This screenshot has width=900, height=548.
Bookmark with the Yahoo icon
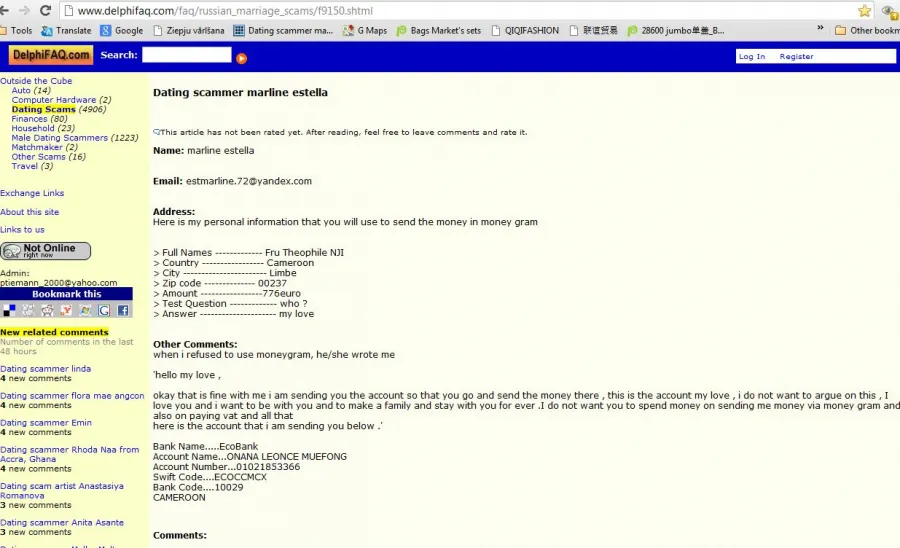pyautogui.click(x=66, y=310)
